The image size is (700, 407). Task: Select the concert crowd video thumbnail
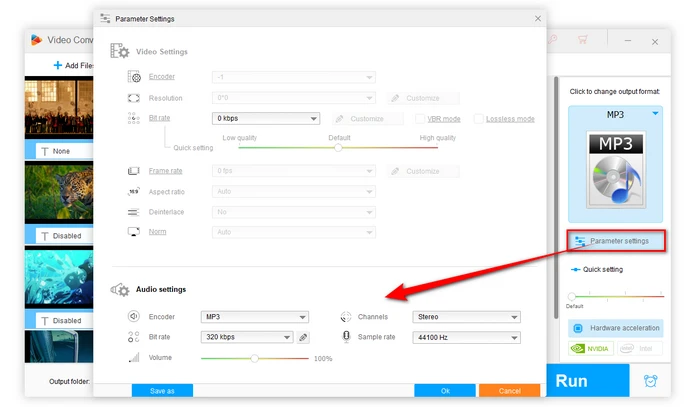[x=59, y=107]
